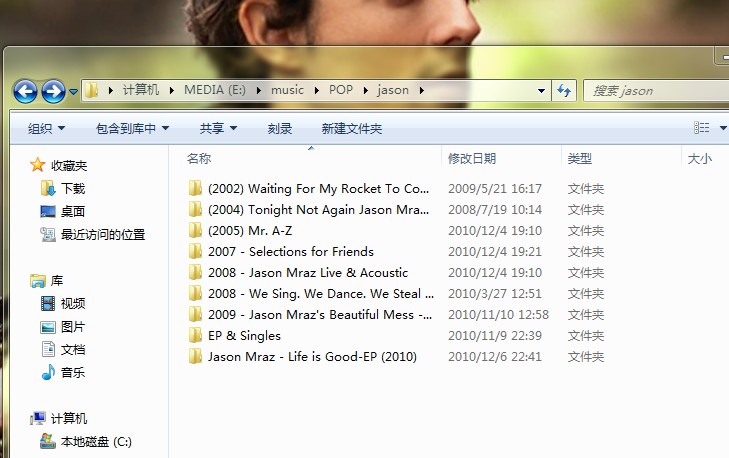Open the address bar history dropdown
Image resolution: width=729 pixels, height=458 pixels.
[x=541, y=91]
